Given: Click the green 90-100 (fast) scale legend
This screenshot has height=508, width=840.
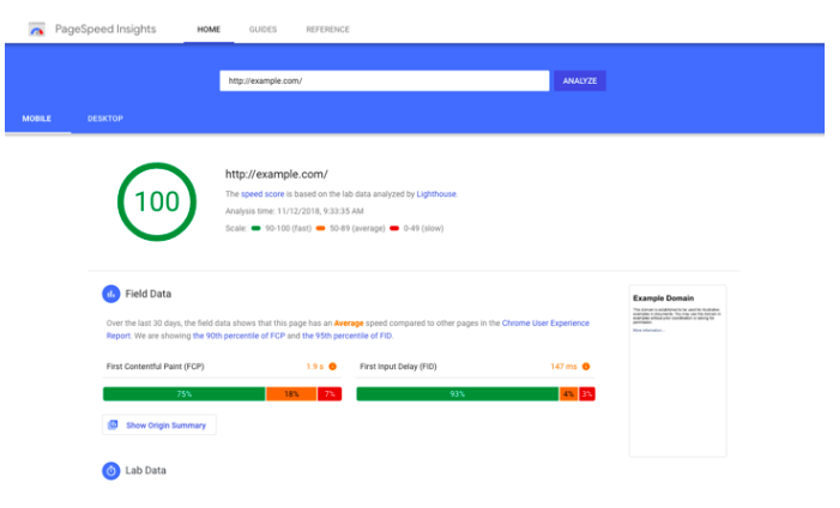Looking at the screenshot, I should (x=282, y=228).
